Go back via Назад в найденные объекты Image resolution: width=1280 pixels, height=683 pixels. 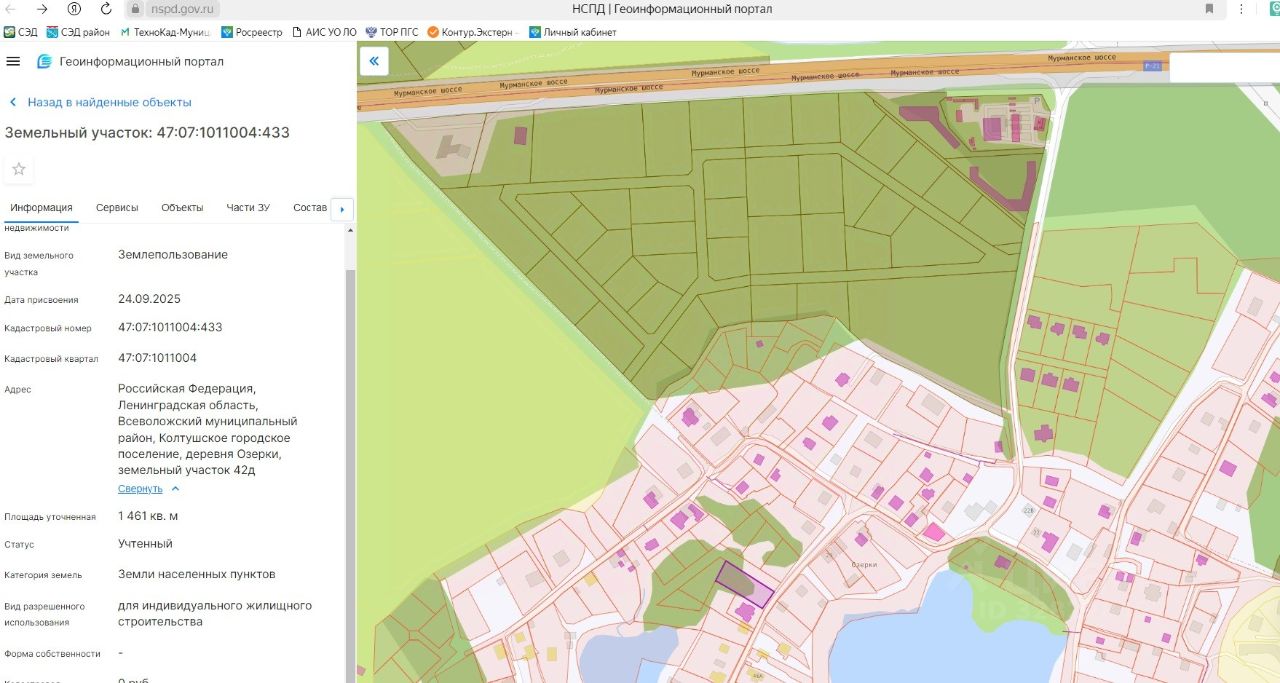[x=108, y=102]
